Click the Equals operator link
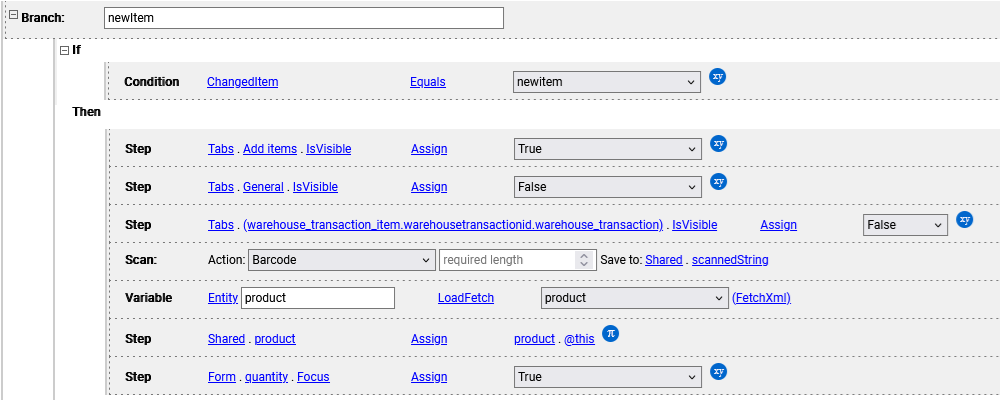1000x400 pixels. [428, 82]
